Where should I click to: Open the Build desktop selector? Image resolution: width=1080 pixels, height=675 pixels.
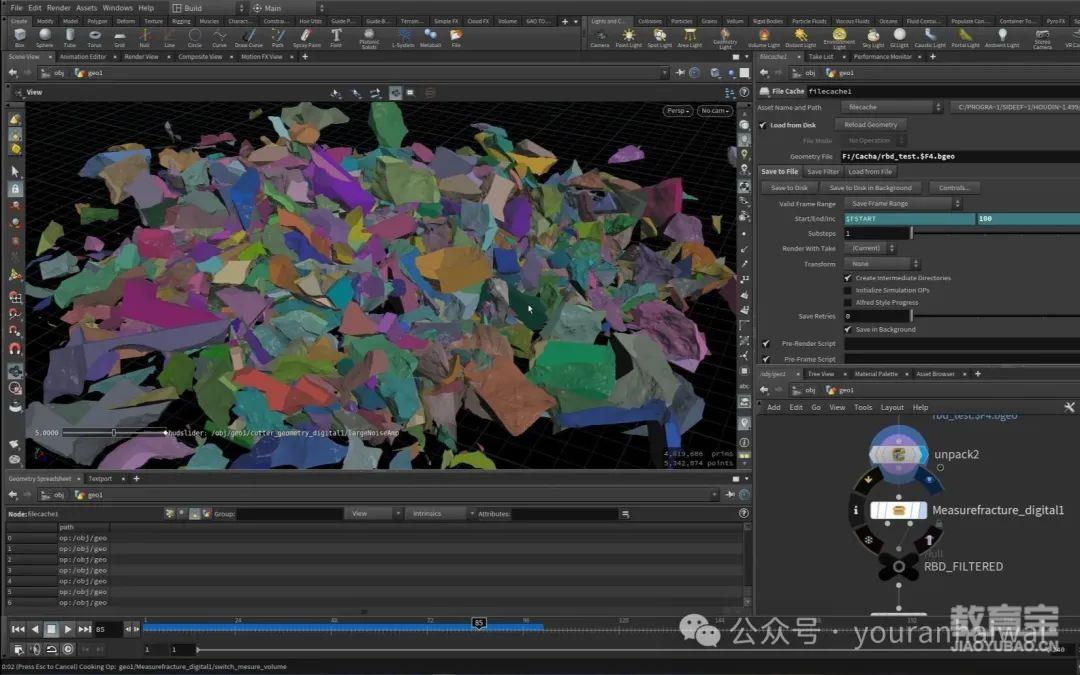pyautogui.click(x=207, y=8)
